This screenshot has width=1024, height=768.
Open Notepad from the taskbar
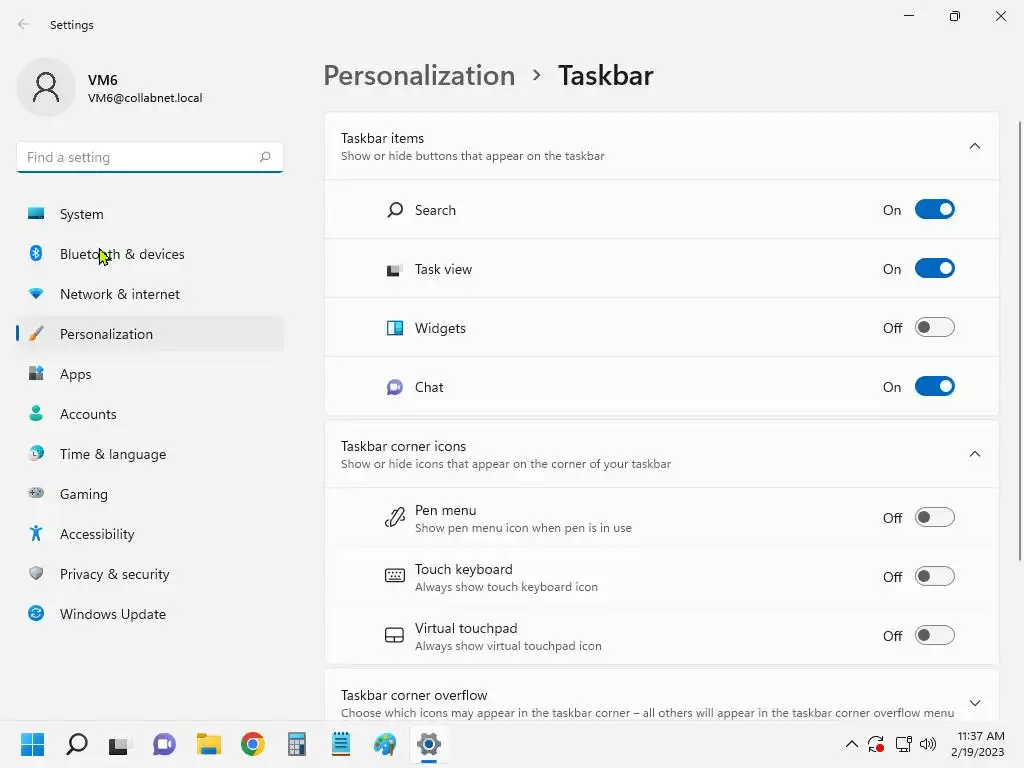point(341,744)
